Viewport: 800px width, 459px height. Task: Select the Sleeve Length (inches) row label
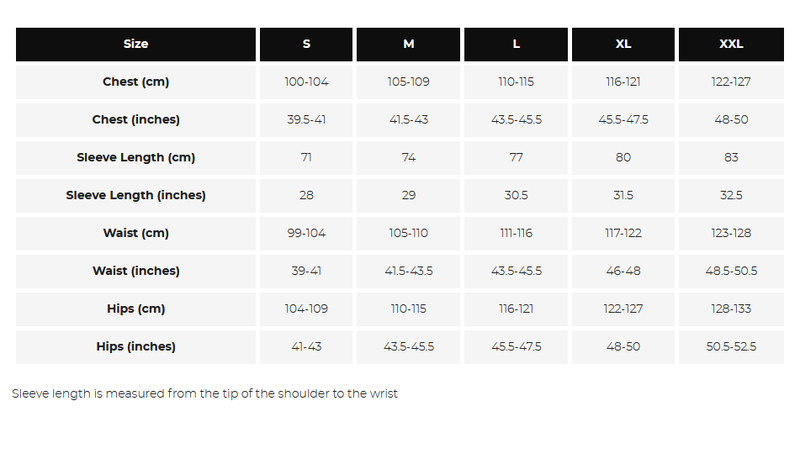pyautogui.click(x=136, y=196)
